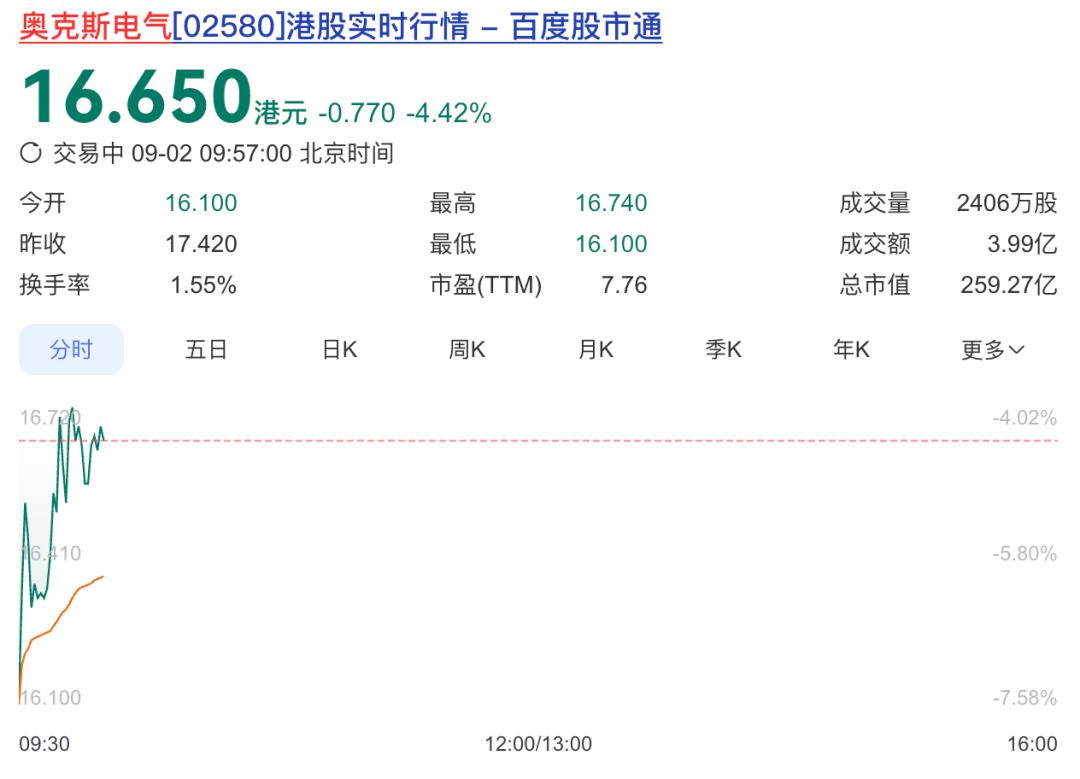Click the 成交量 value 2406万股

point(1007,202)
